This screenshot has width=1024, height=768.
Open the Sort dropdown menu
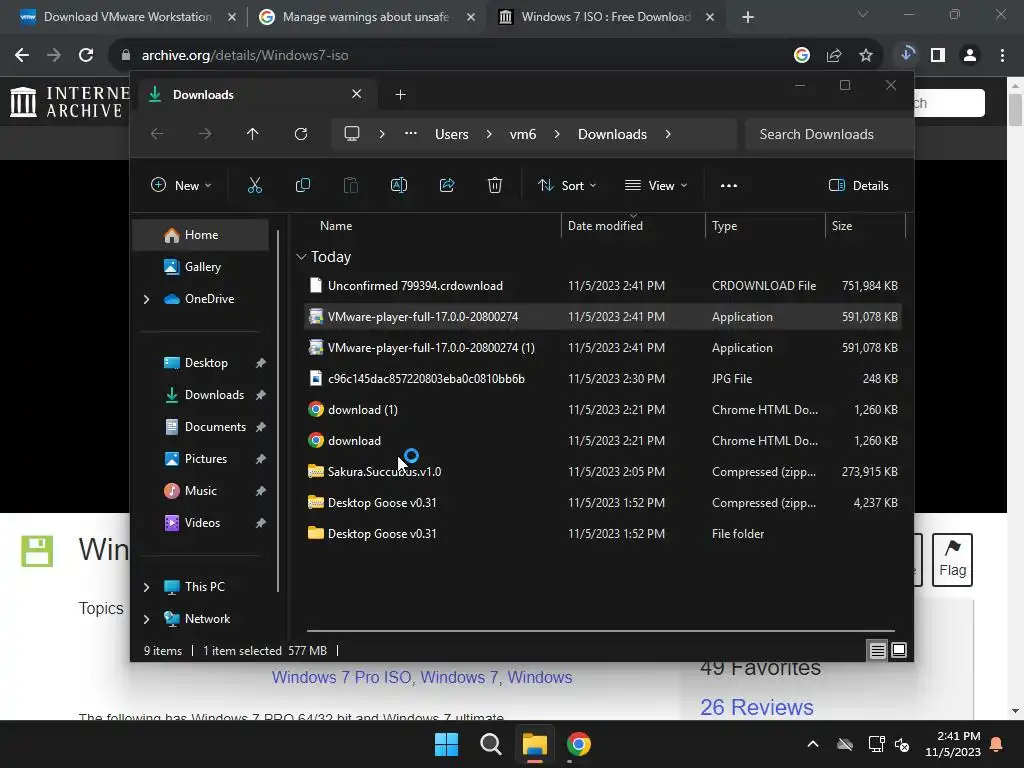[x=567, y=185]
